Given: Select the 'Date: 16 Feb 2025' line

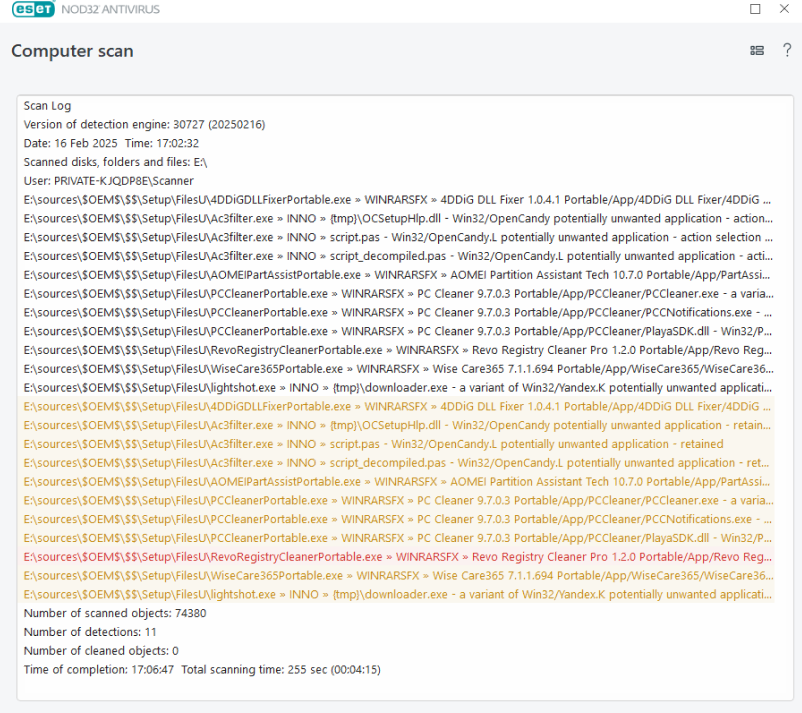Looking at the screenshot, I should [111, 143].
